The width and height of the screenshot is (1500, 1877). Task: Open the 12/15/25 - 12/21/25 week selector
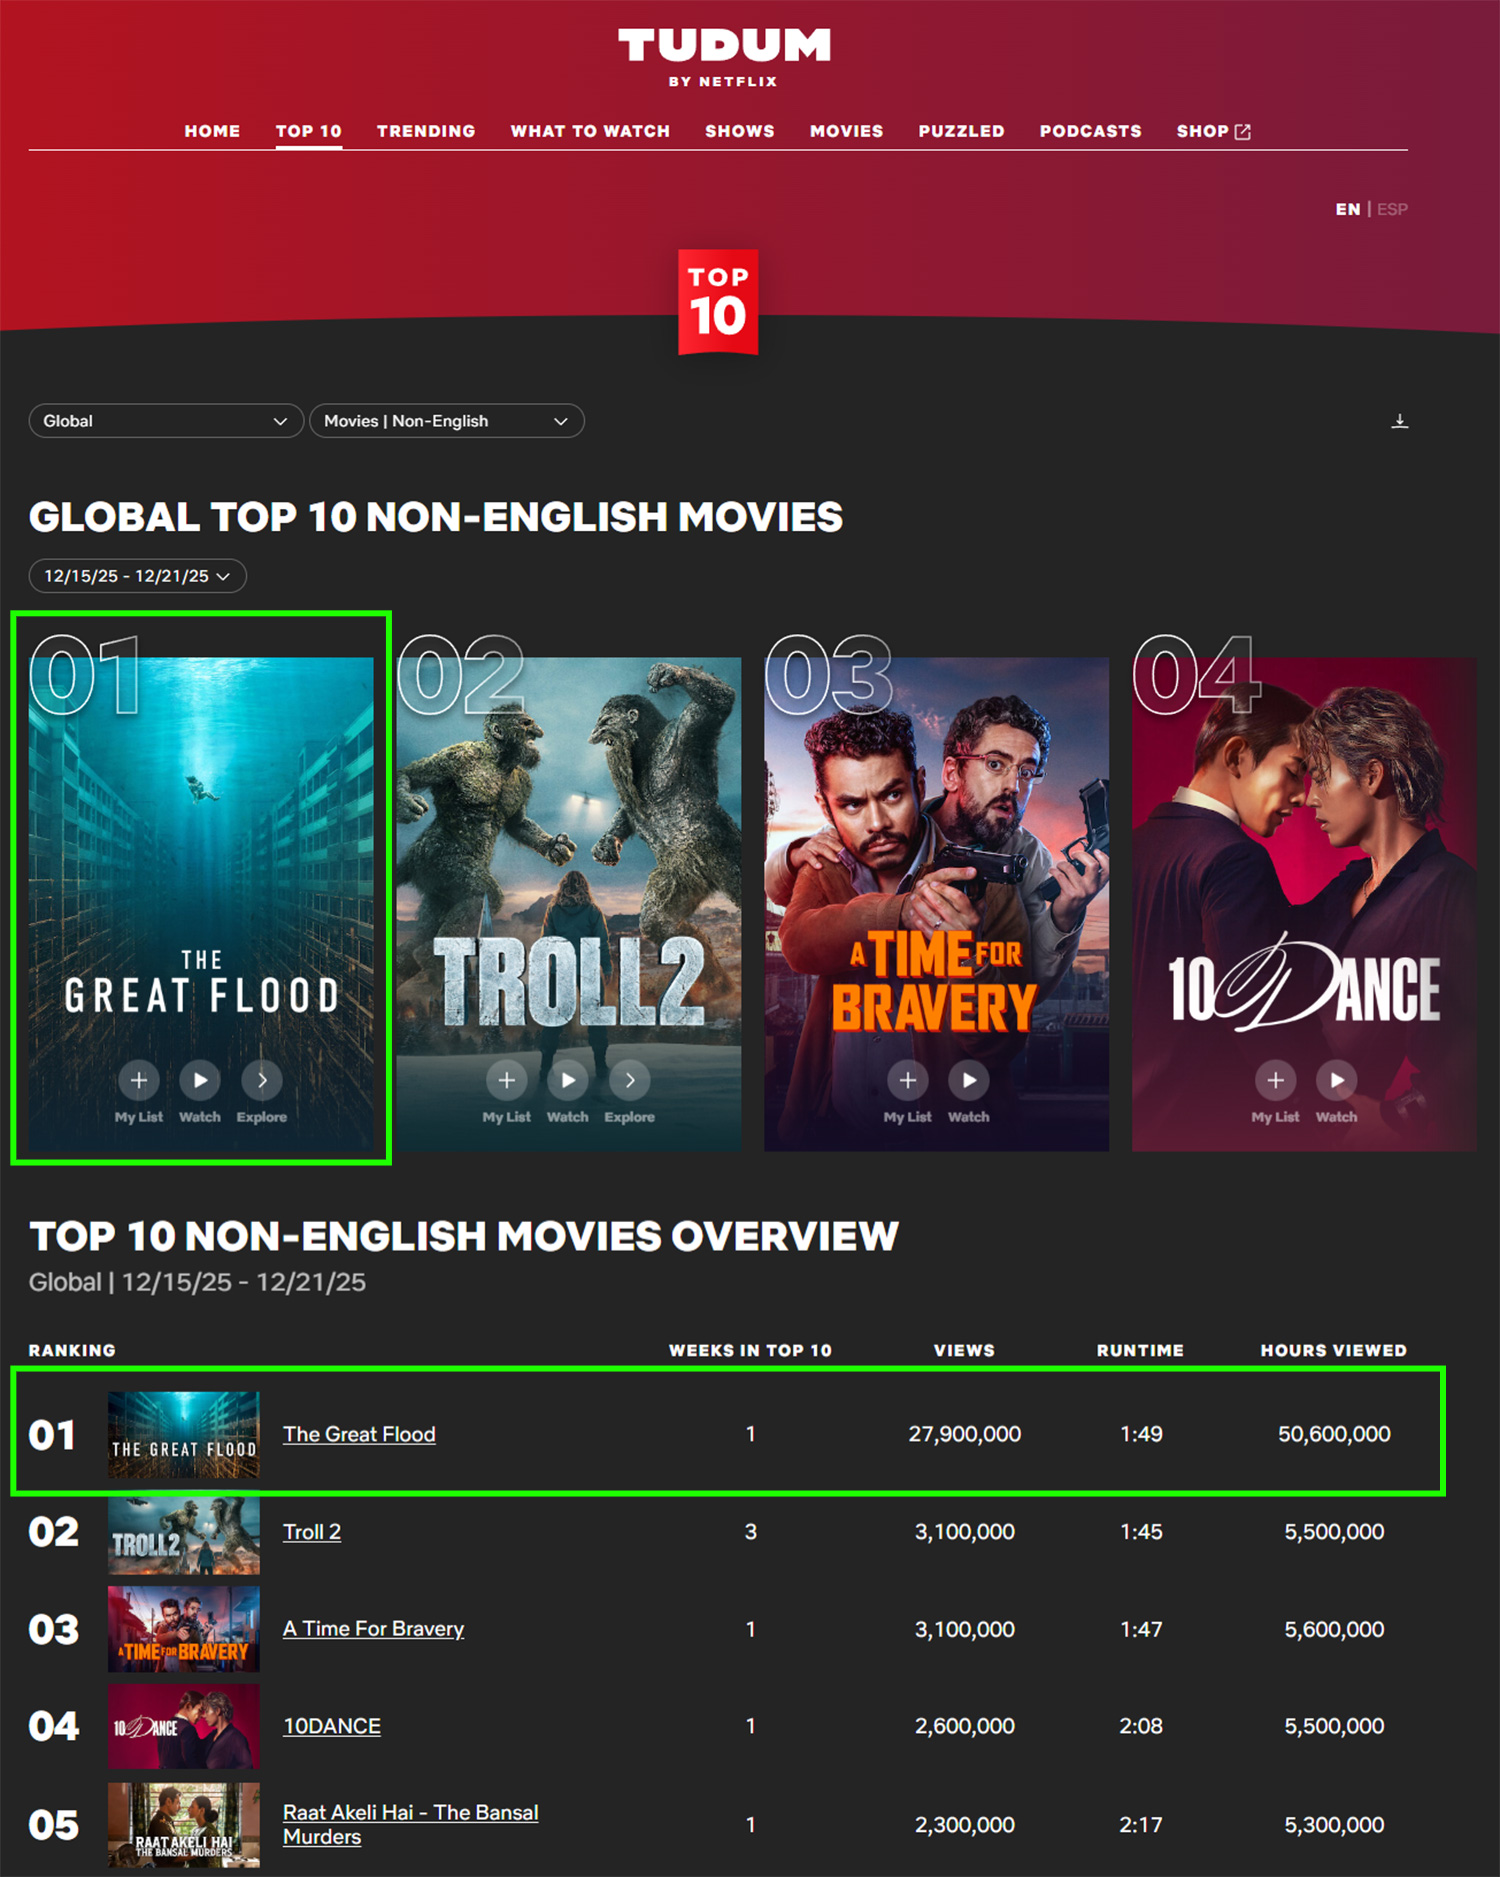click(137, 576)
